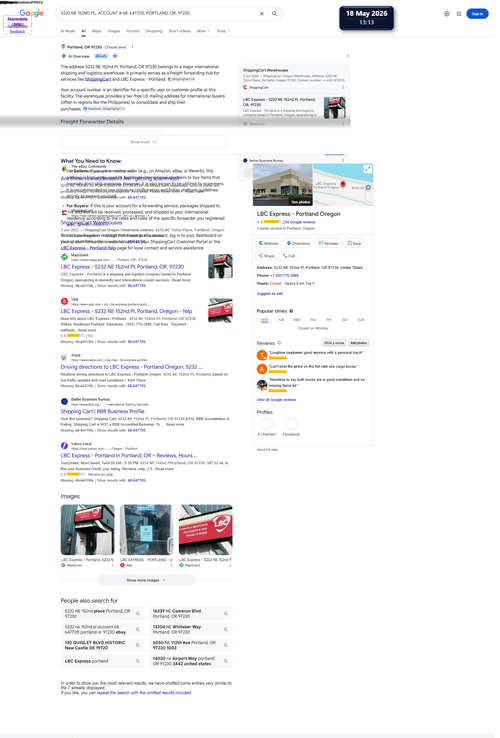Click the MapQuest result thumbnail image
The width and height of the screenshot is (500, 738).
(220, 266)
